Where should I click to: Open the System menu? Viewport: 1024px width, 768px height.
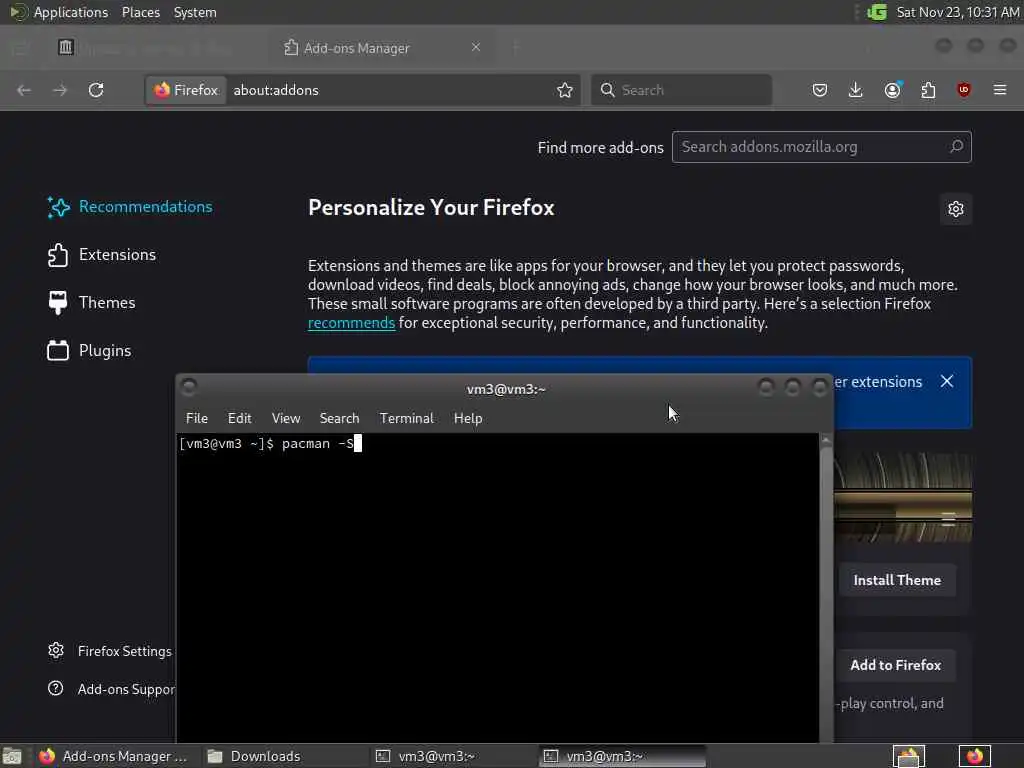[x=195, y=12]
